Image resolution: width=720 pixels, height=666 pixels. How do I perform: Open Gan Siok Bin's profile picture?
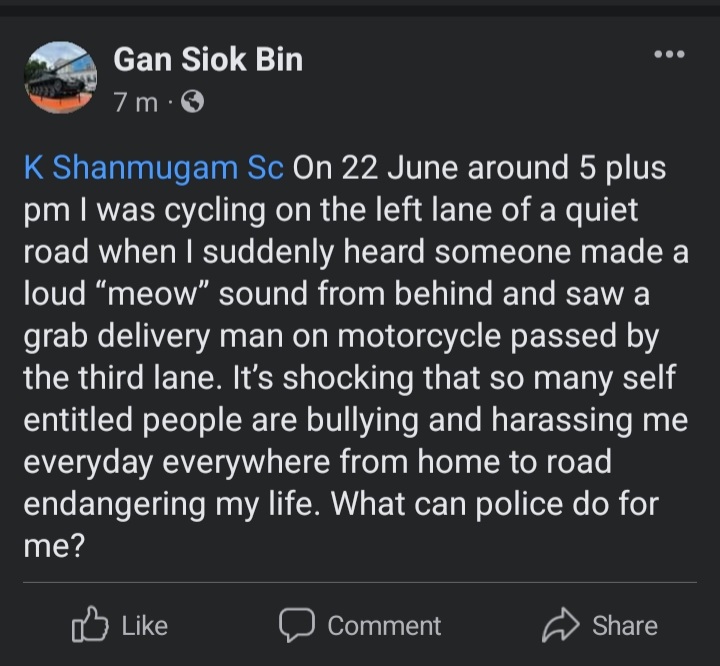(x=61, y=77)
